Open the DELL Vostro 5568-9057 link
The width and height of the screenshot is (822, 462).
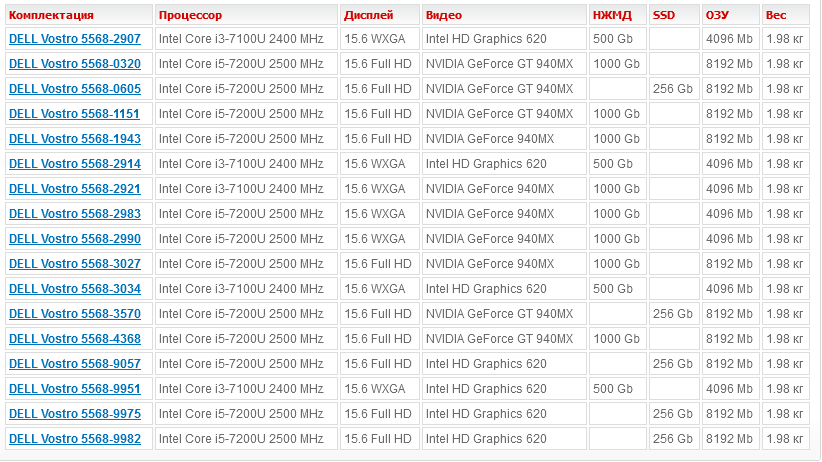pos(75,364)
